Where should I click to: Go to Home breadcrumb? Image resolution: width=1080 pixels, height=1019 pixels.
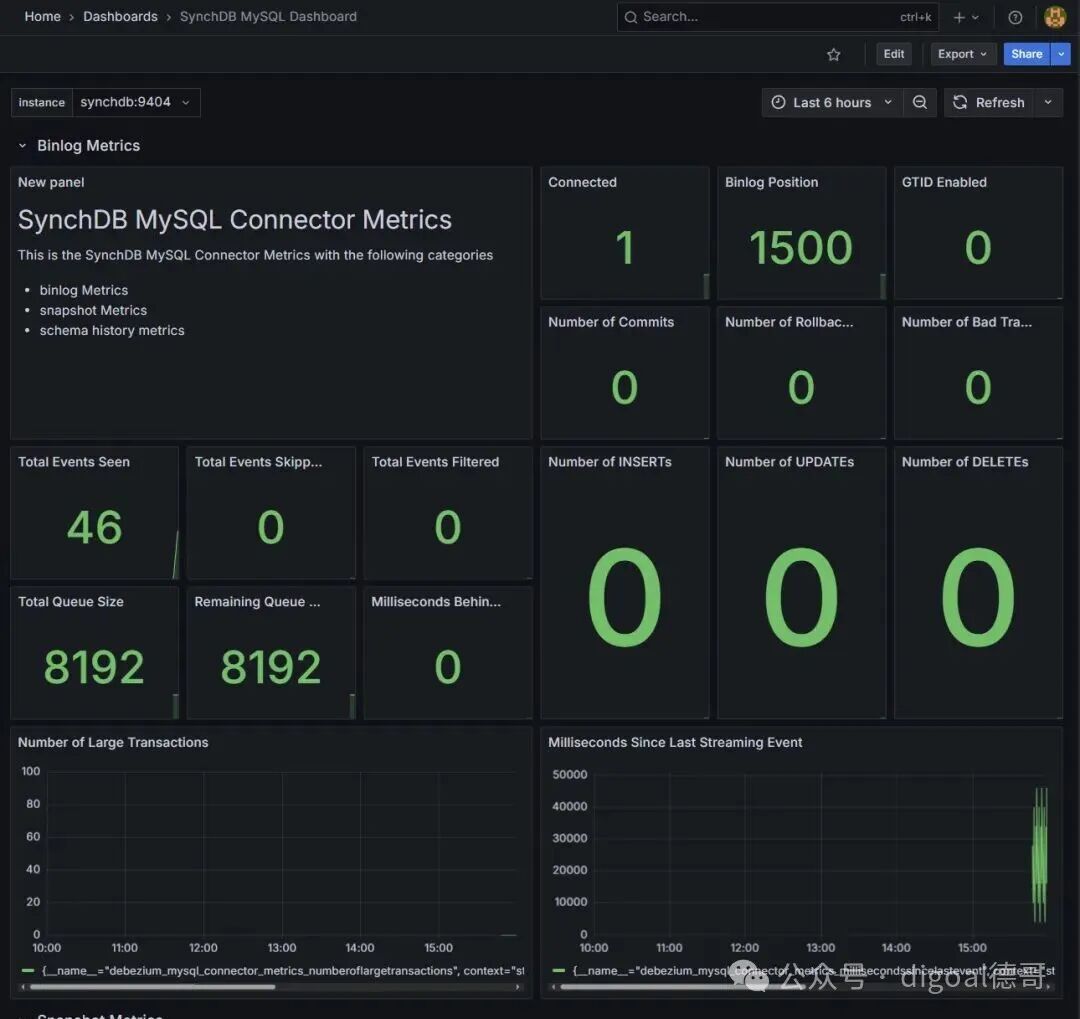coord(43,17)
